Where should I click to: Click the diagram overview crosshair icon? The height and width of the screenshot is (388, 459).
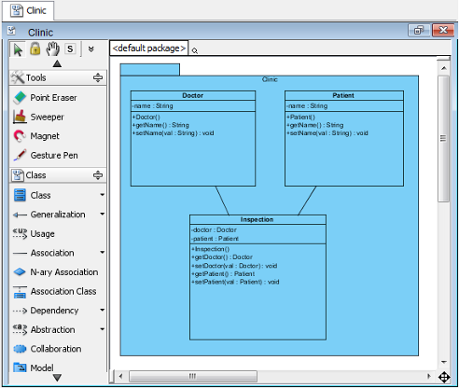tap(444, 377)
